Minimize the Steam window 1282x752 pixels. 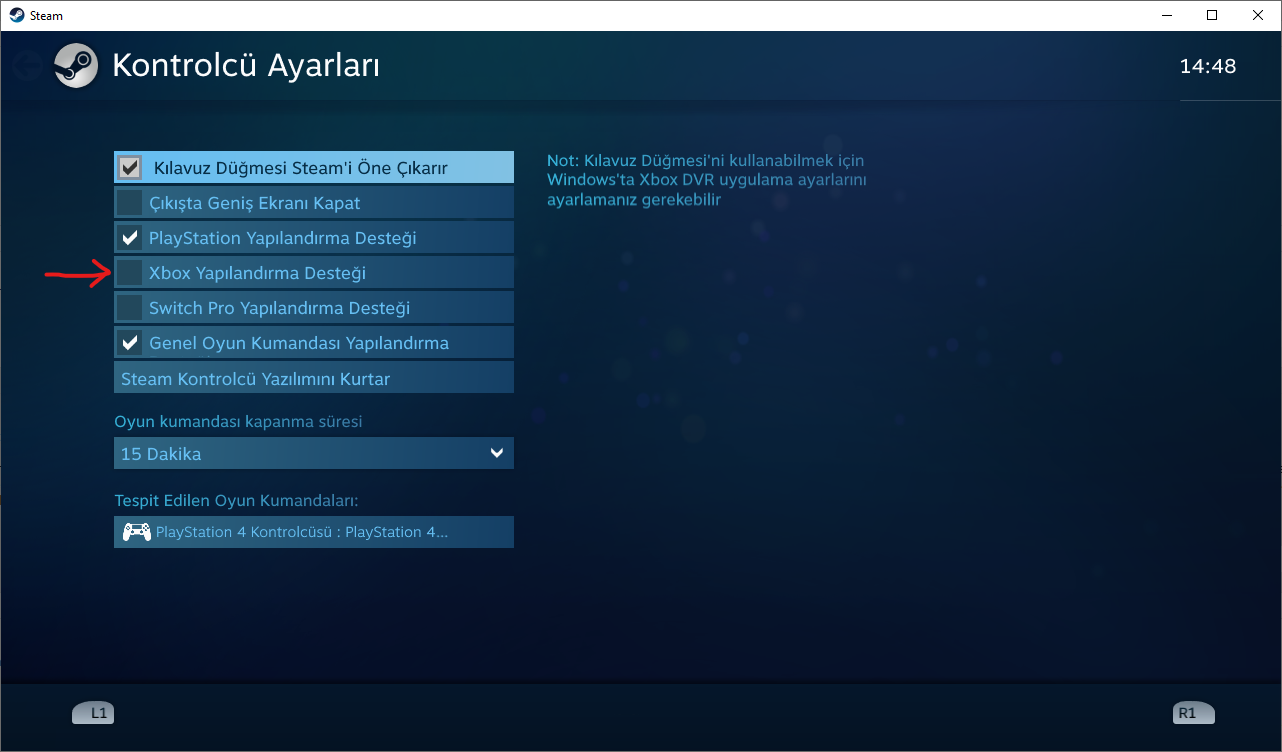1166,15
